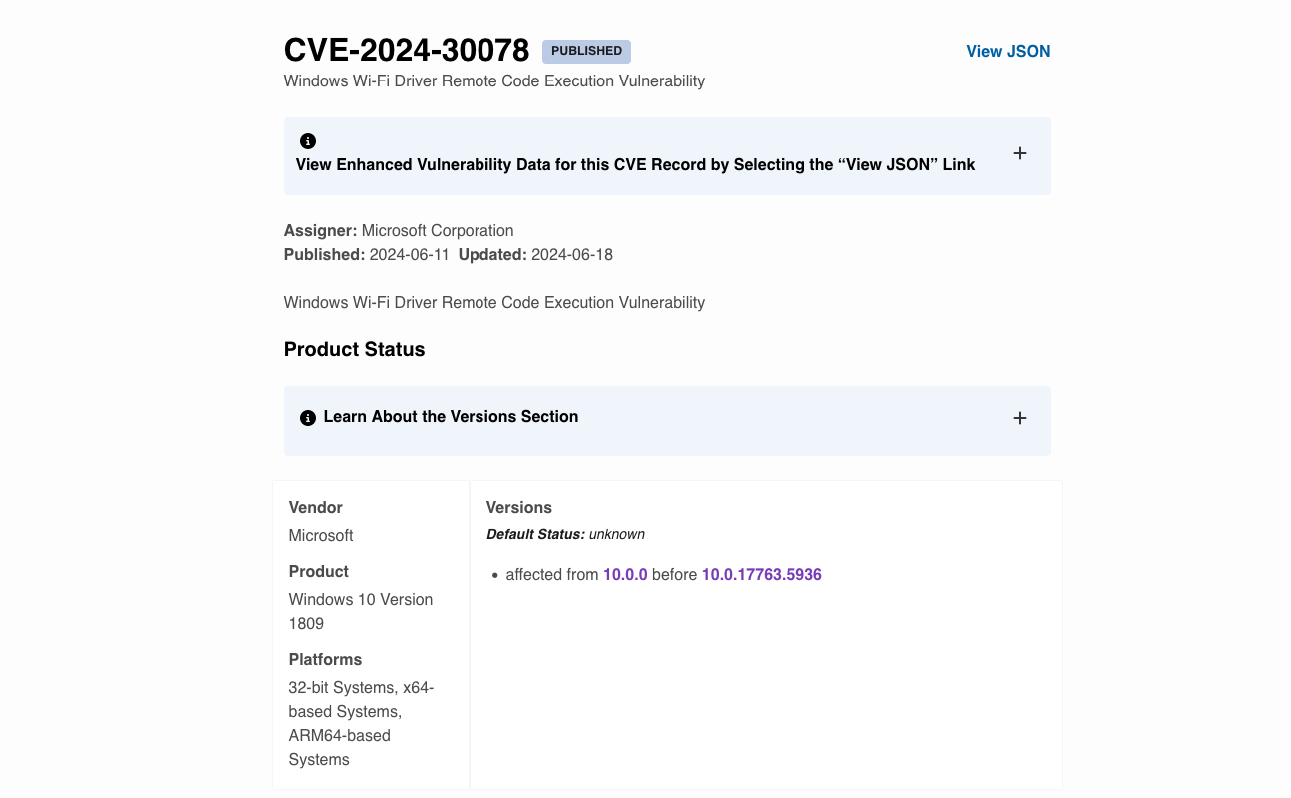Select the Microsoft vendor name
This screenshot has width=1291, height=798.
(321, 535)
